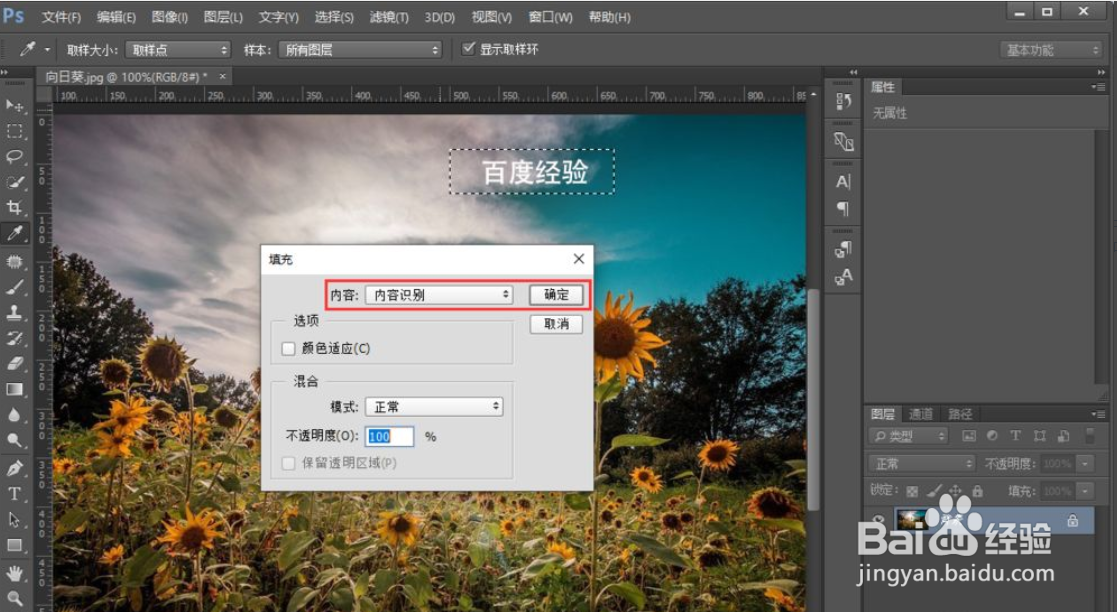This screenshot has height=612, width=1117.
Task: Enable the 颜色适应(C) checkbox
Action: (287, 348)
